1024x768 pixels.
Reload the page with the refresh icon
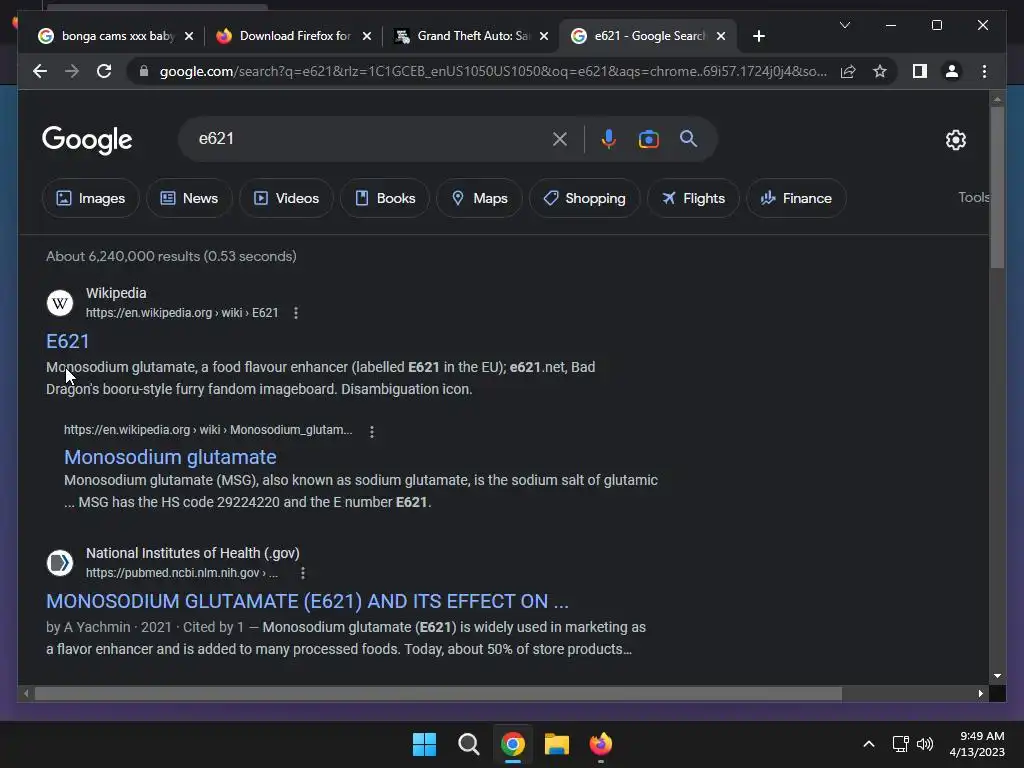pyautogui.click(x=104, y=71)
